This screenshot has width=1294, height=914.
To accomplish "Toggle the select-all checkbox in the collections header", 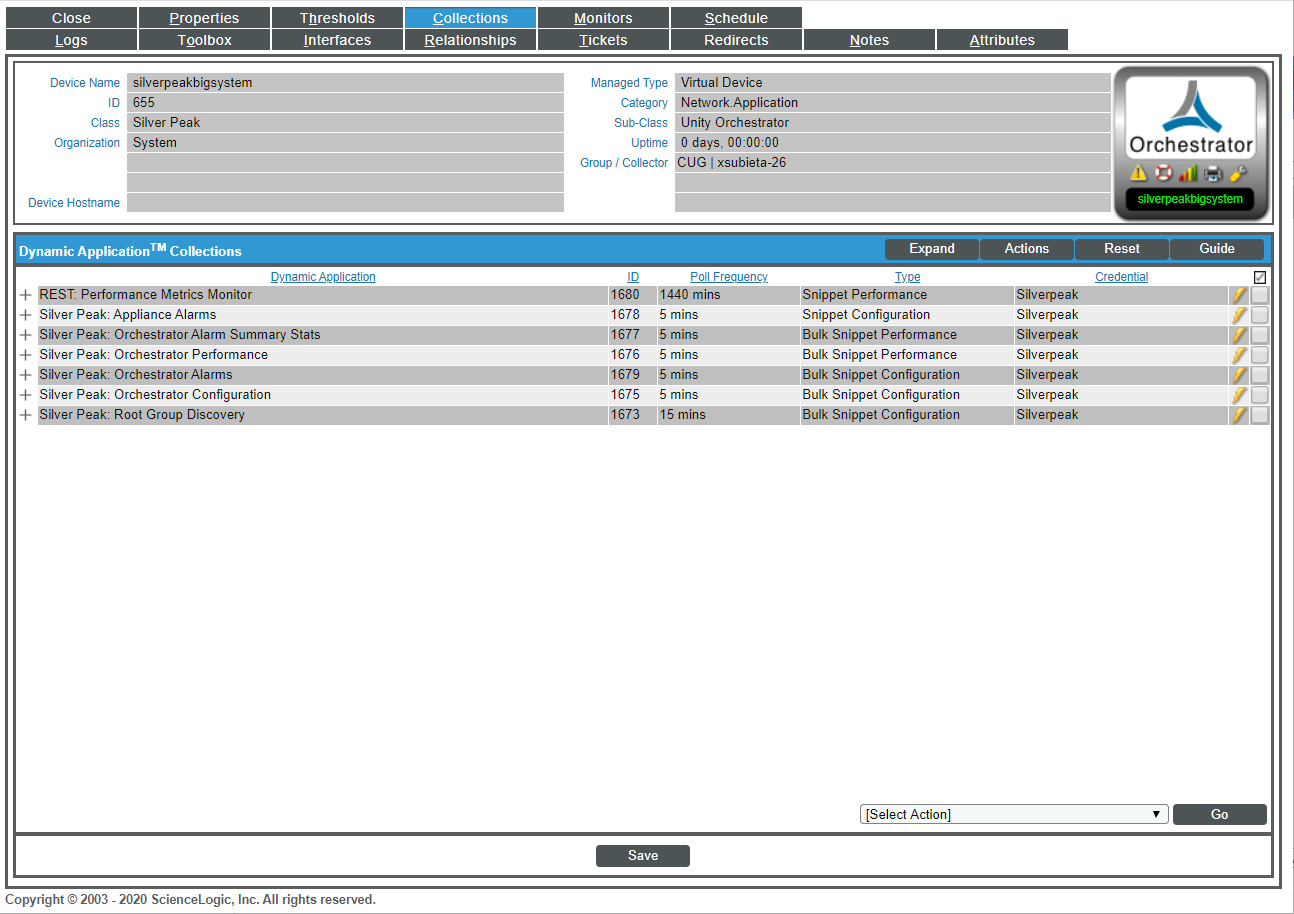I will coord(1259,277).
